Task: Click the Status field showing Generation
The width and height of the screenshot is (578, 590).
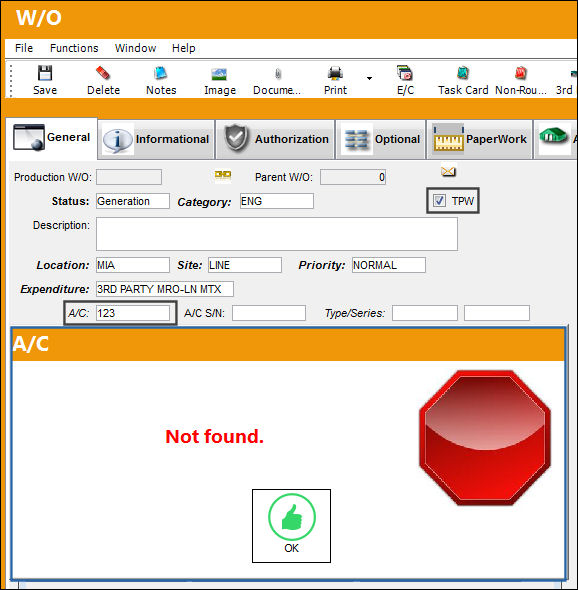Action: (x=133, y=201)
